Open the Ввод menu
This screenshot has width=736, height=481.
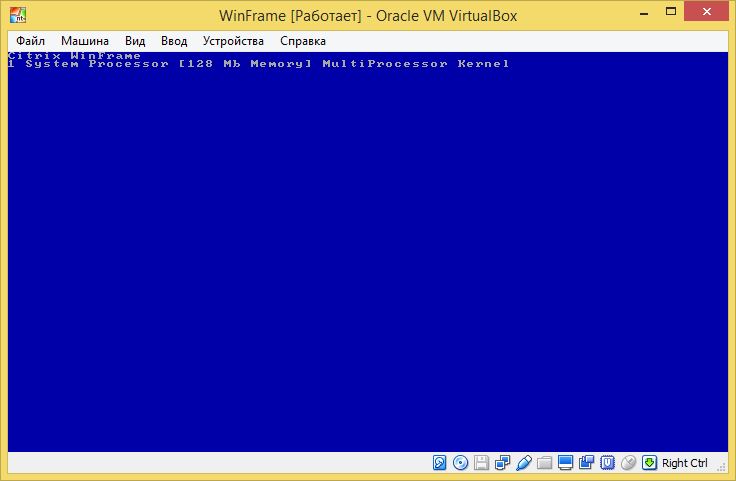174,41
